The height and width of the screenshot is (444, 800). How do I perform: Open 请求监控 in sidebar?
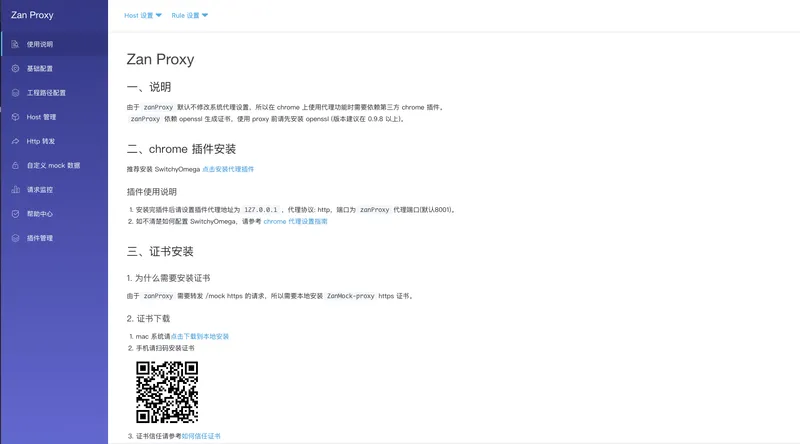[x=54, y=190]
